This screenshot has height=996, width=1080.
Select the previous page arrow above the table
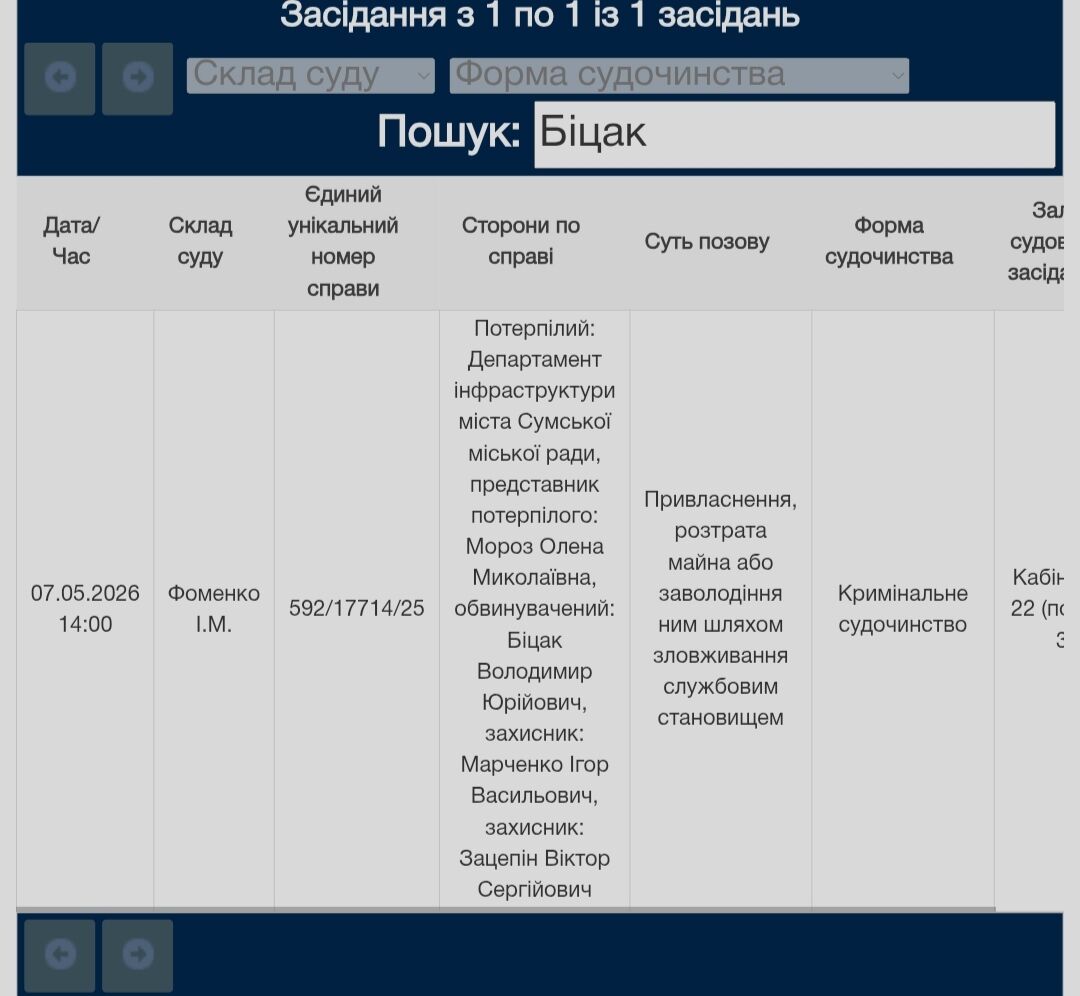[x=59, y=78]
